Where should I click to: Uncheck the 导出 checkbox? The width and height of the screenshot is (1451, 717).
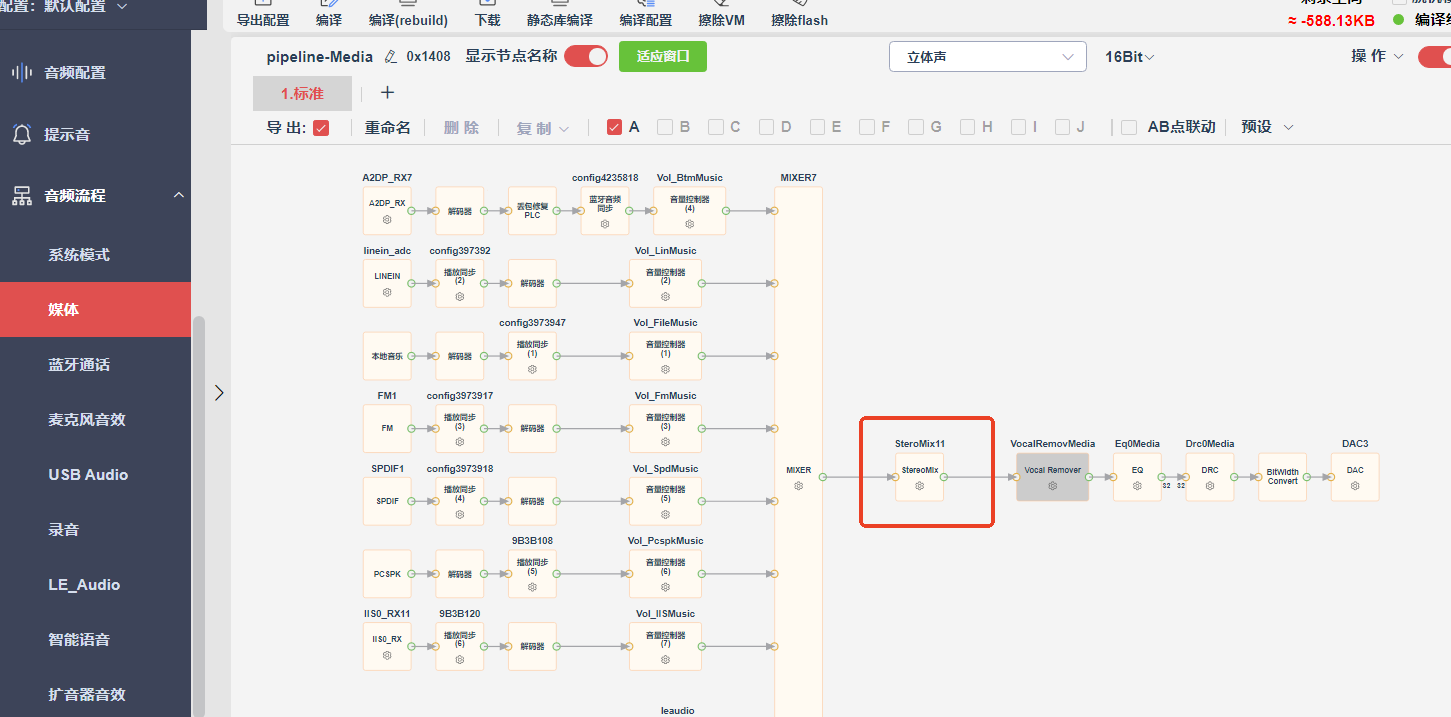[x=321, y=127]
